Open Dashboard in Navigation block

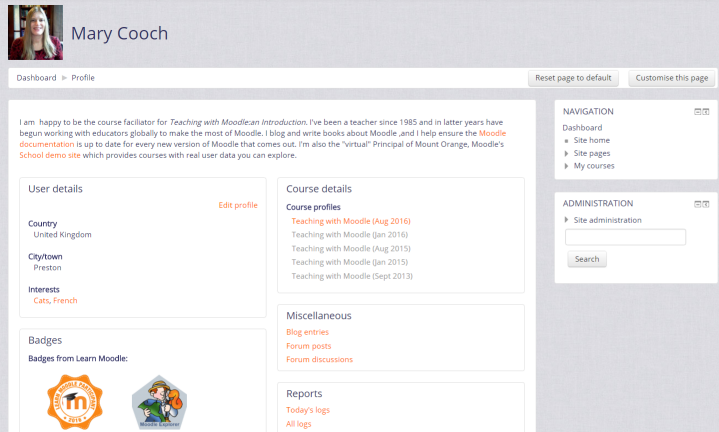coord(582,127)
